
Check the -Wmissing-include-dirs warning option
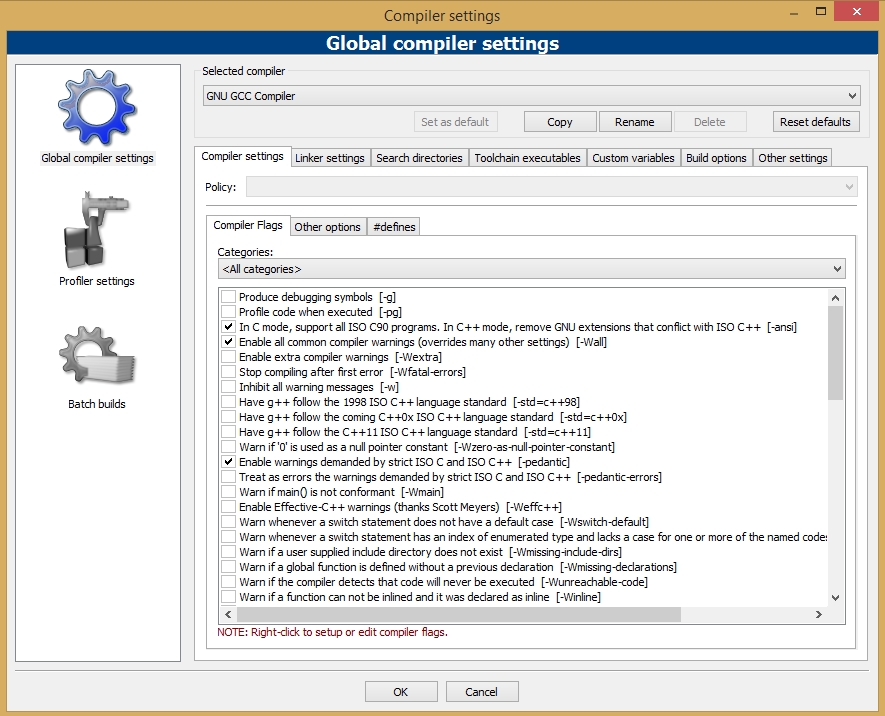pyautogui.click(x=228, y=552)
